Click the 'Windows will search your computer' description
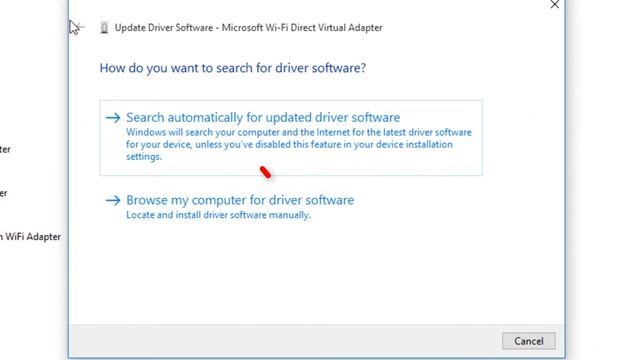Screen dimensions: 640x360 299,144
